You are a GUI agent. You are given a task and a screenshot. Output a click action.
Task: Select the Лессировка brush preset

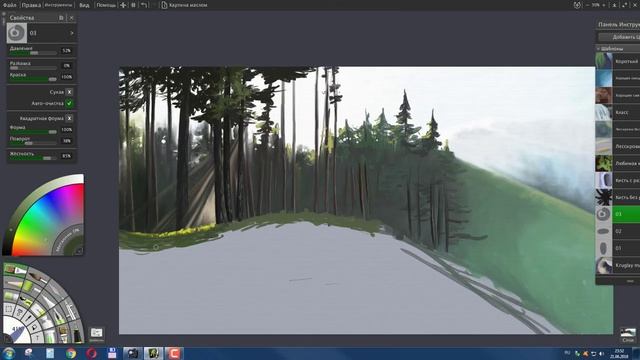point(618,146)
